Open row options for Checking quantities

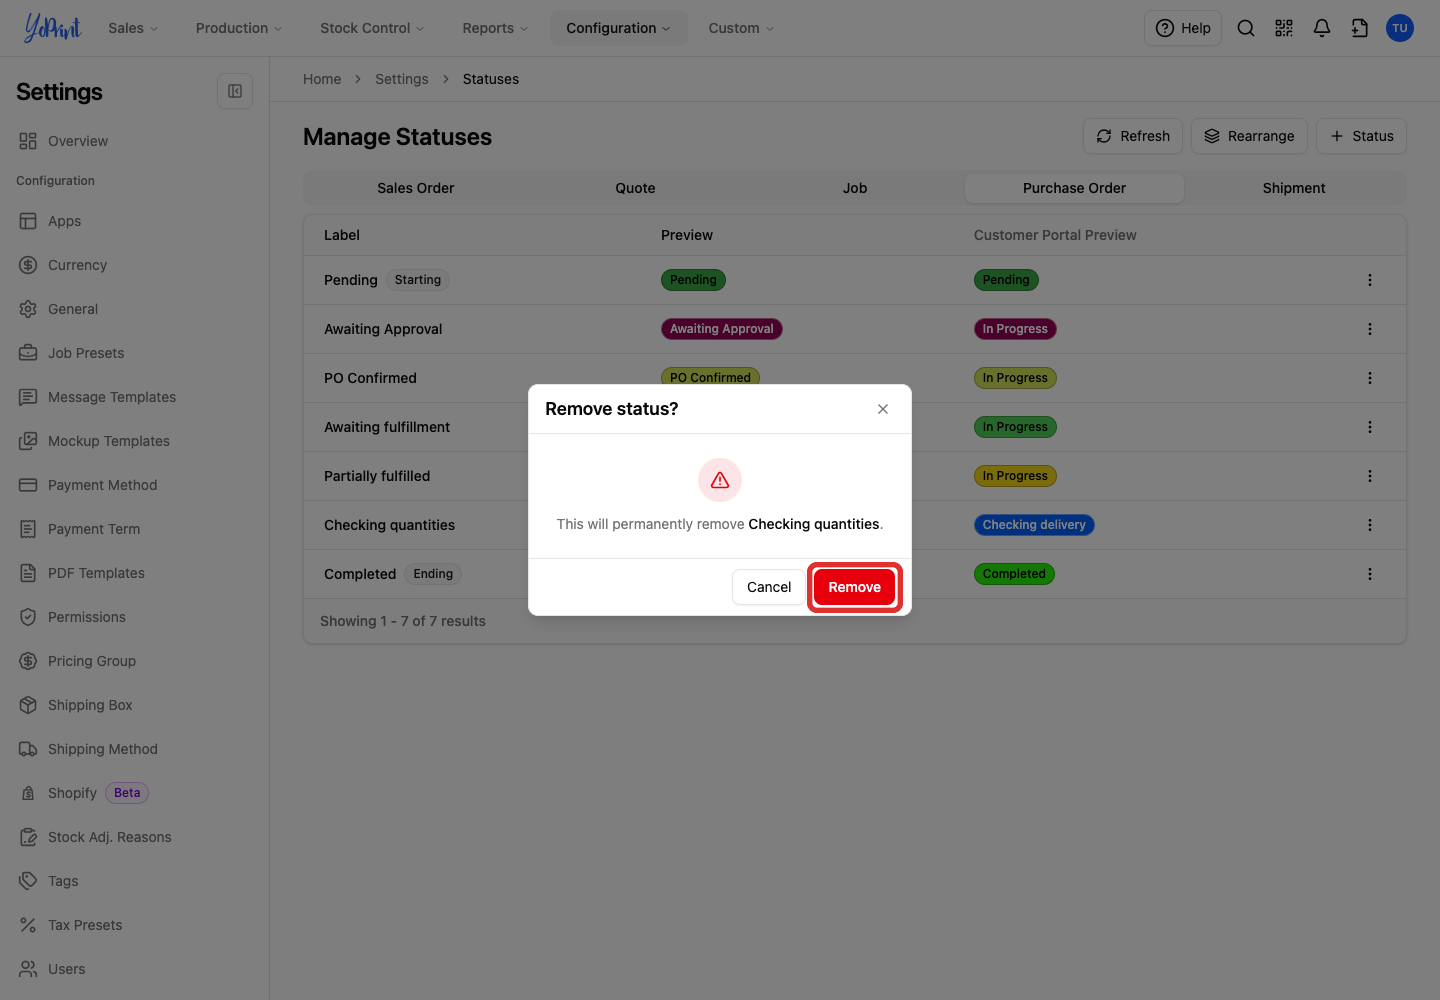1370,525
